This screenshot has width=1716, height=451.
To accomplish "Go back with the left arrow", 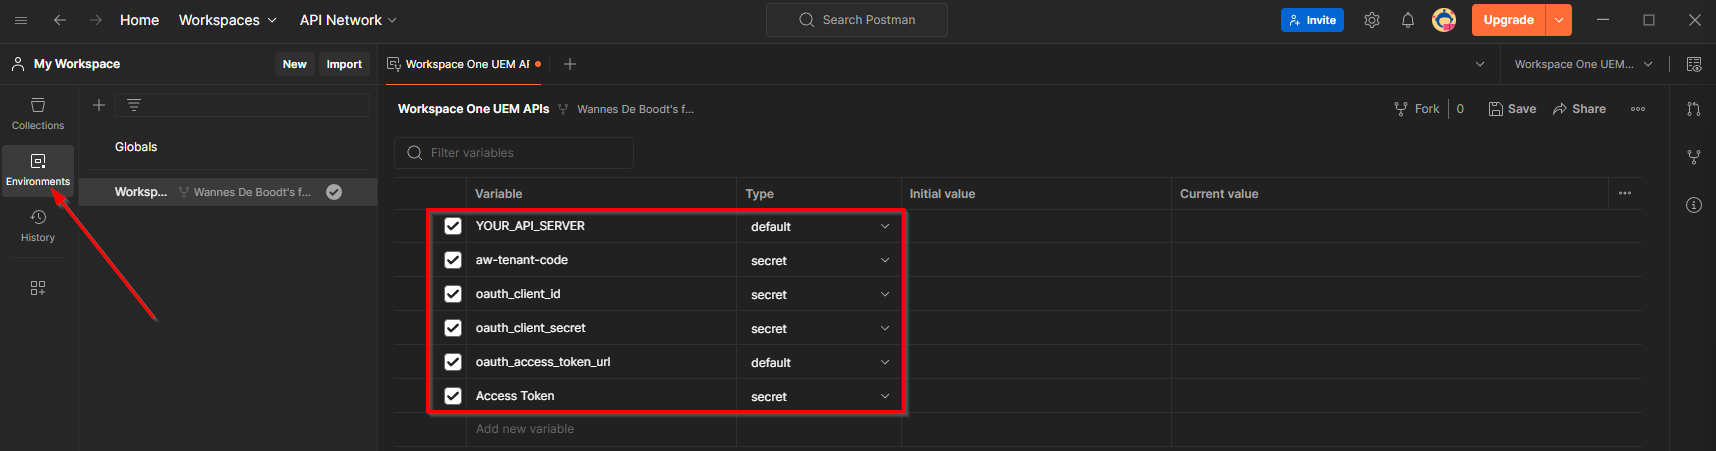I will point(60,20).
